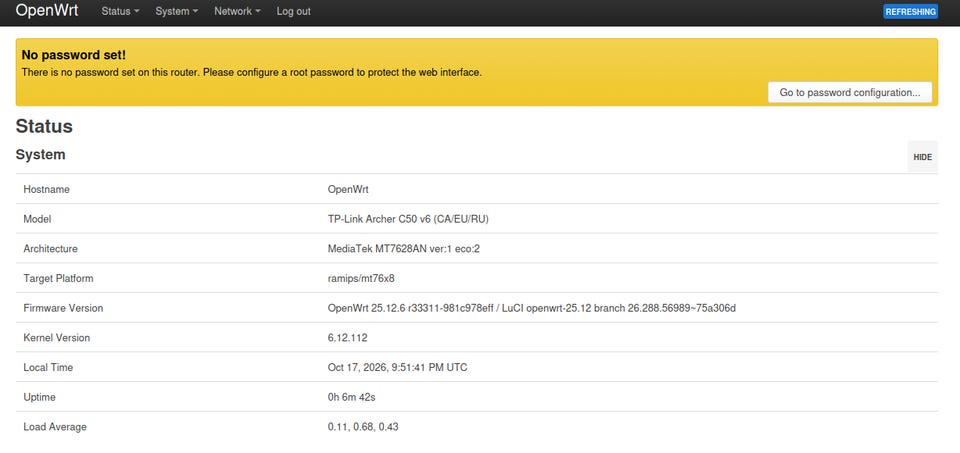Click the Uptime row label

point(39,397)
